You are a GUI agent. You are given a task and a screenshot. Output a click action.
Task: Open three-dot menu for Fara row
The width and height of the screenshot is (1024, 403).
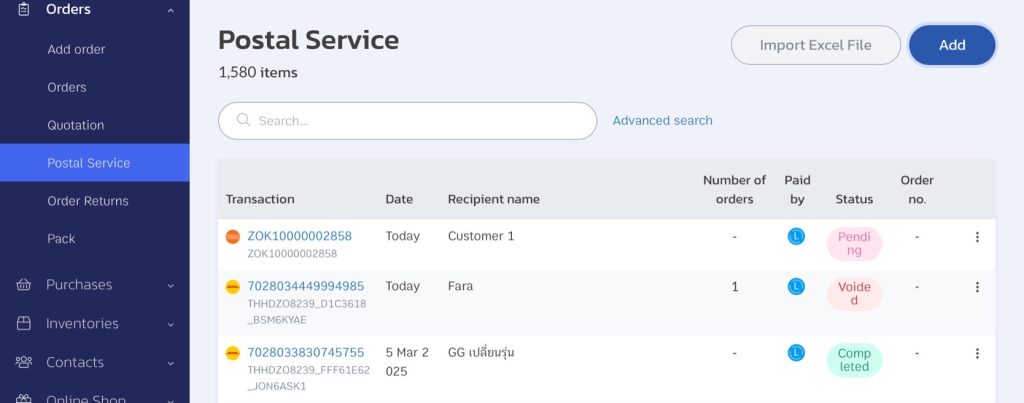[x=977, y=287]
